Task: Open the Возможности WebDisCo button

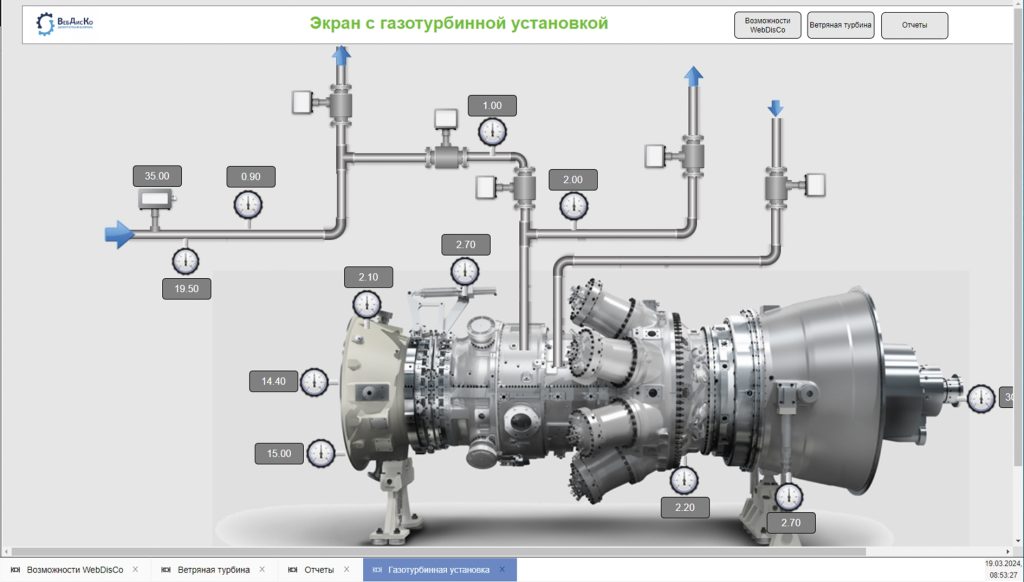Action: pyautogui.click(x=767, y=25)
